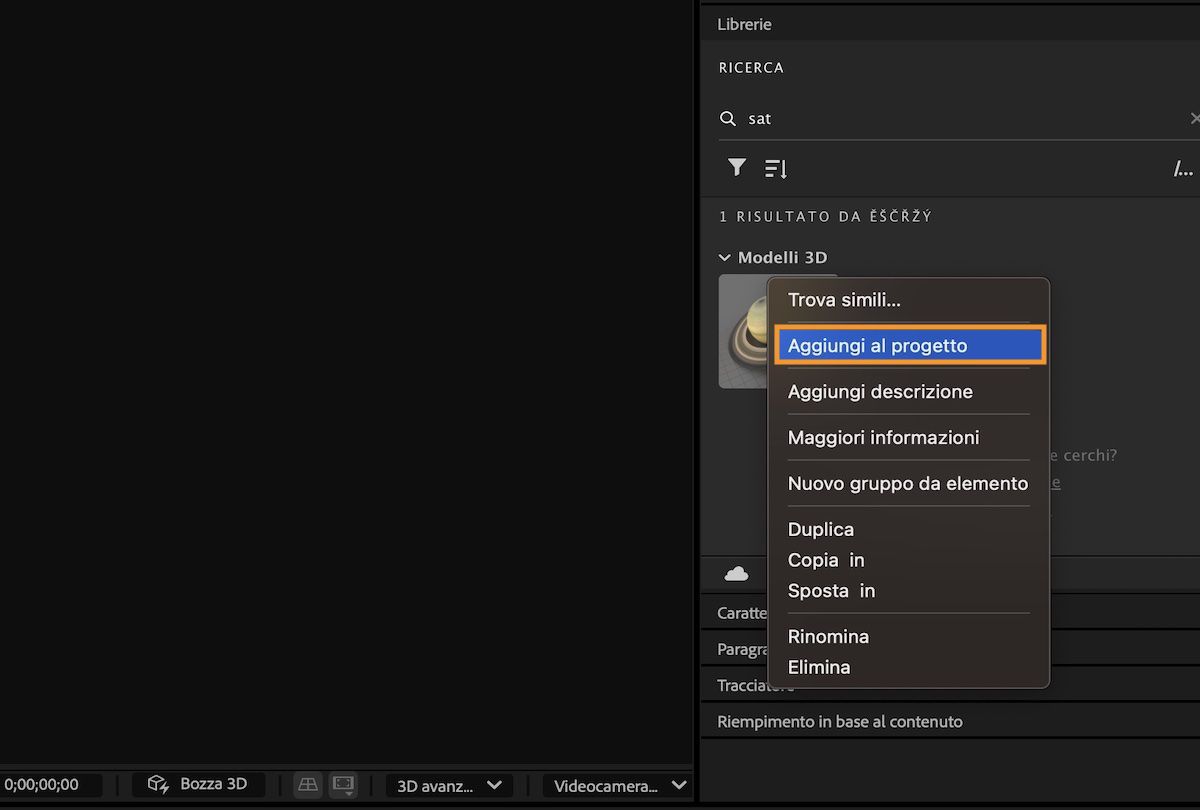
Task: Click the RICERCA heading text
Action: pyautogui.click(x=751, y=68)
